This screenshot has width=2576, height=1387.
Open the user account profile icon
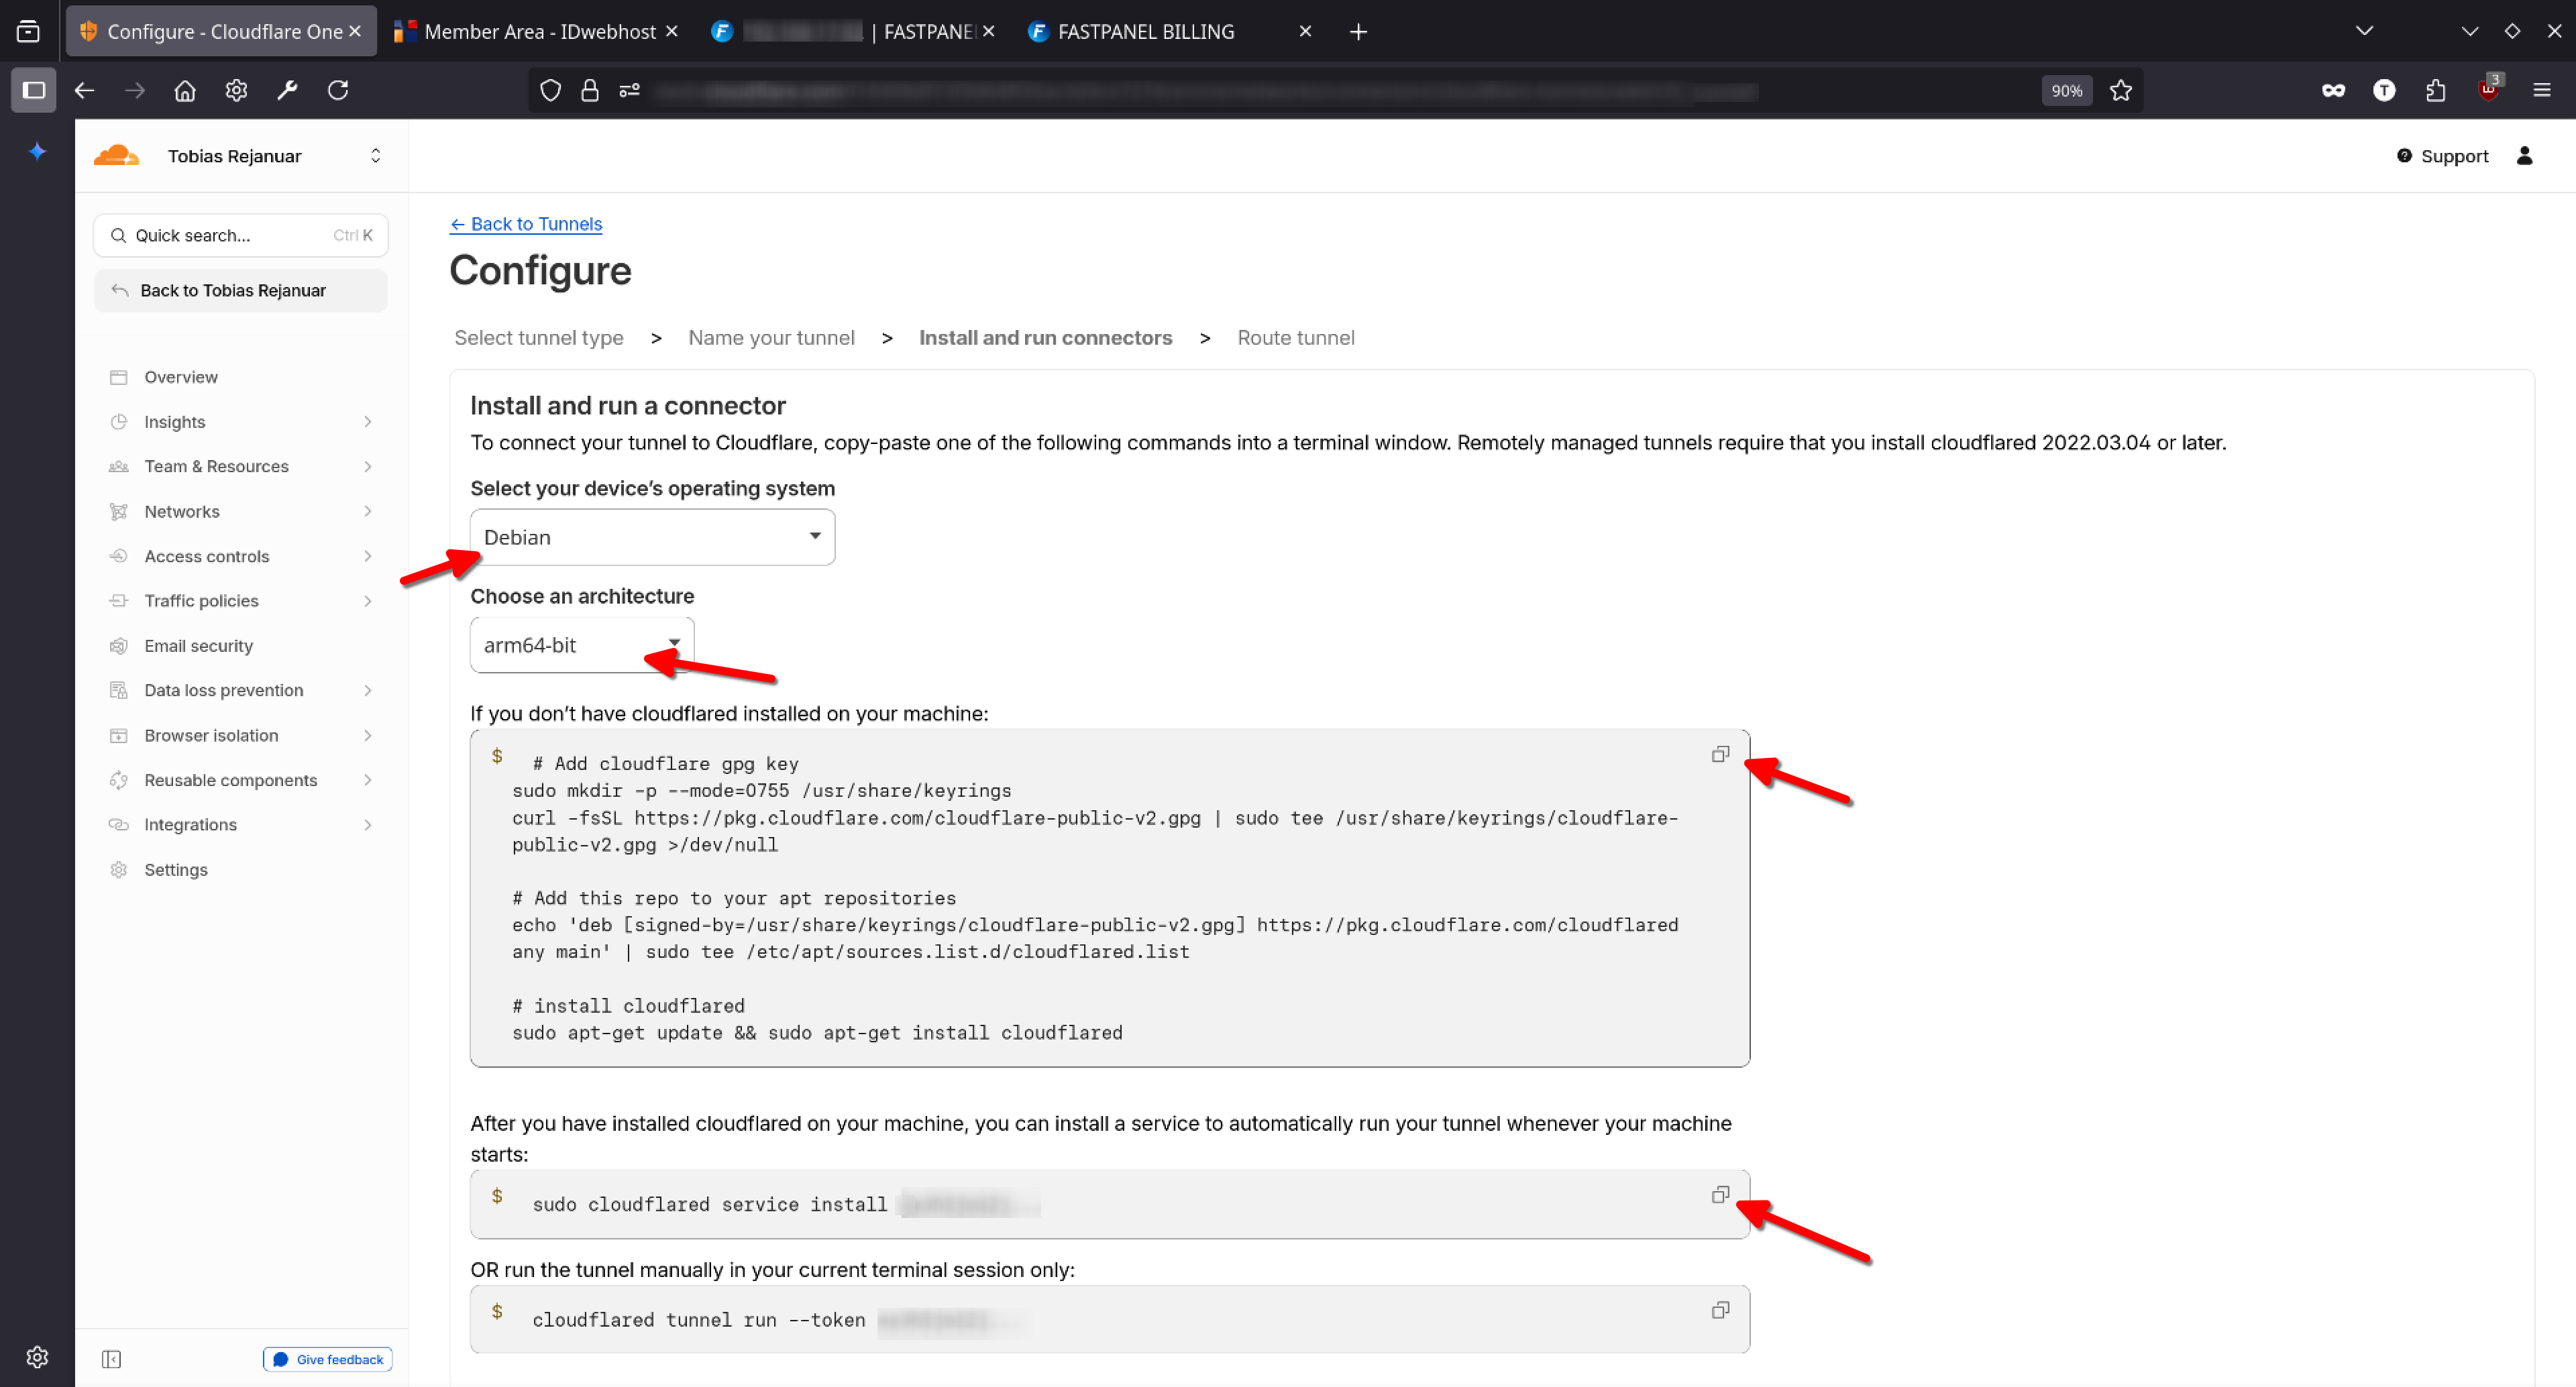[2524, 155]
